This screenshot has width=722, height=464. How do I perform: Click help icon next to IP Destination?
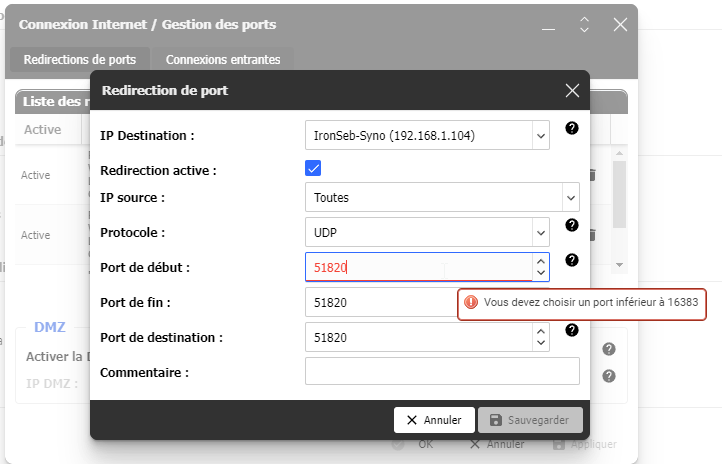pos(572,128)
